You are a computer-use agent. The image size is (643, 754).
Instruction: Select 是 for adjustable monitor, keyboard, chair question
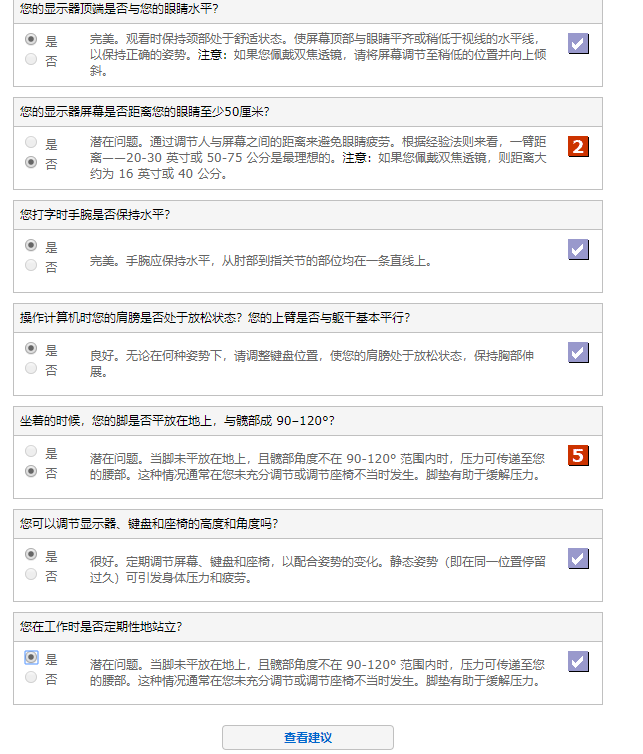(31, 554)
